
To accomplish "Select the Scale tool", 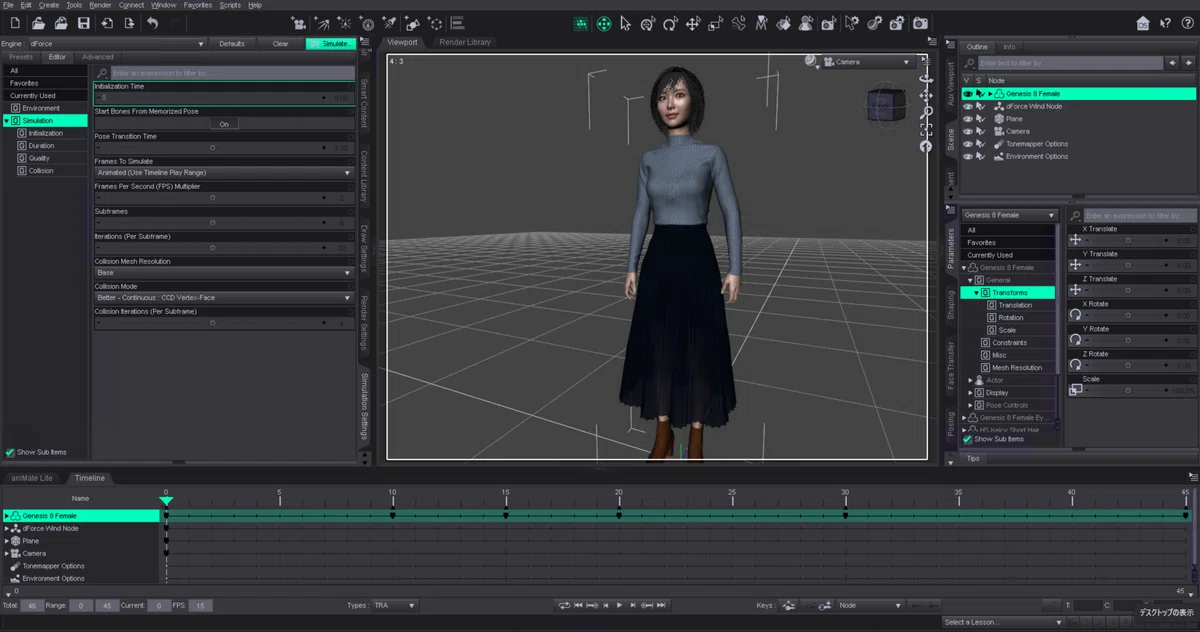I will (x=716, y=23).
